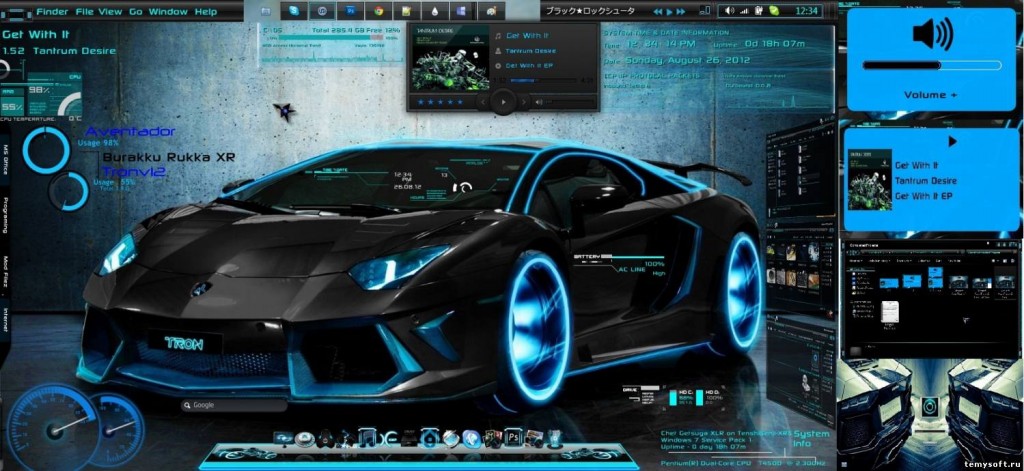The height and width of the screenshot is (471, 1024).
Task: Open the File menu
Action: [85, 12]
